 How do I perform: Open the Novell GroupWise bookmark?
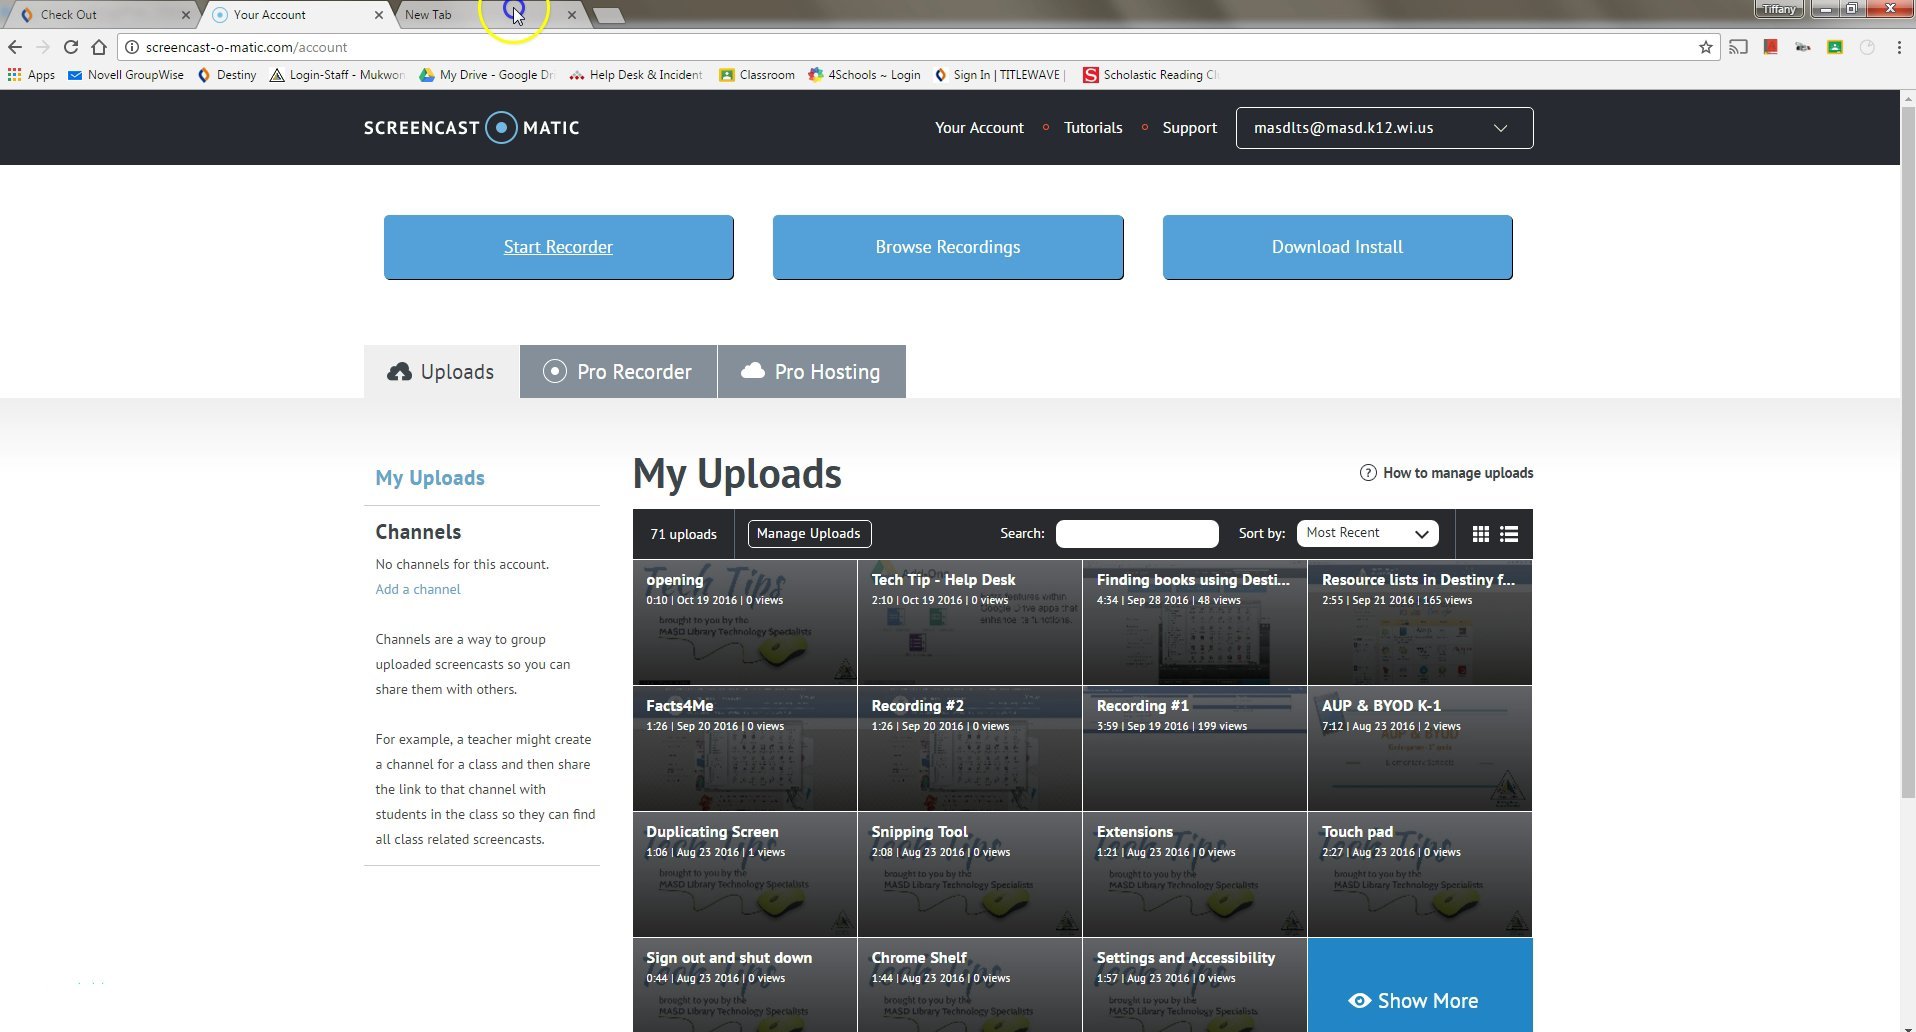point(126,75)
